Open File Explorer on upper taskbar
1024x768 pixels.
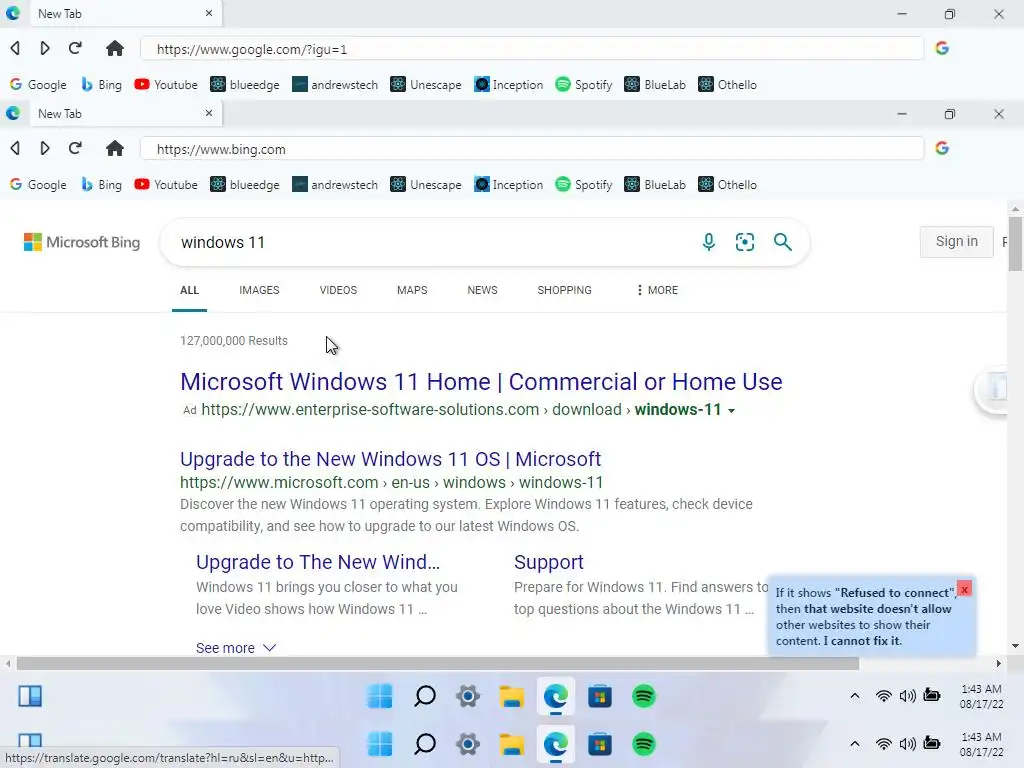click(x=512, y=696)
